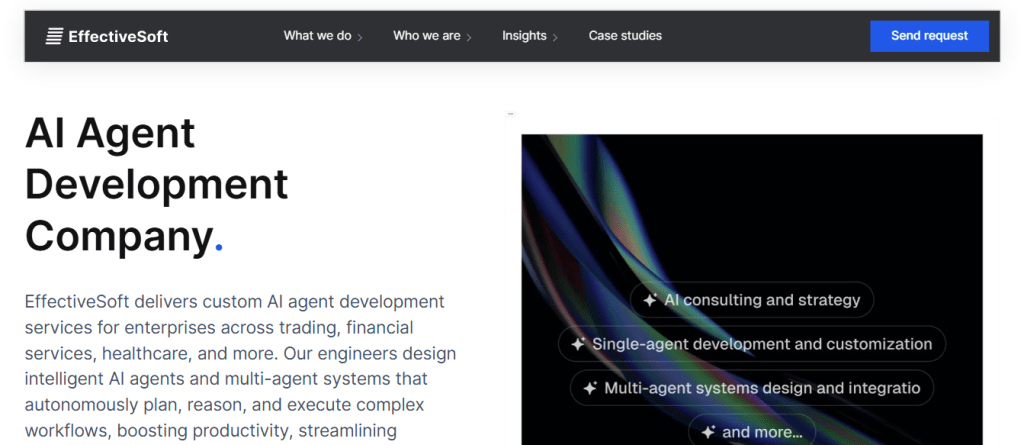
Task: Click the AI Agent Development Company heading
Action: pyautogui.click(x=157, y=184)
